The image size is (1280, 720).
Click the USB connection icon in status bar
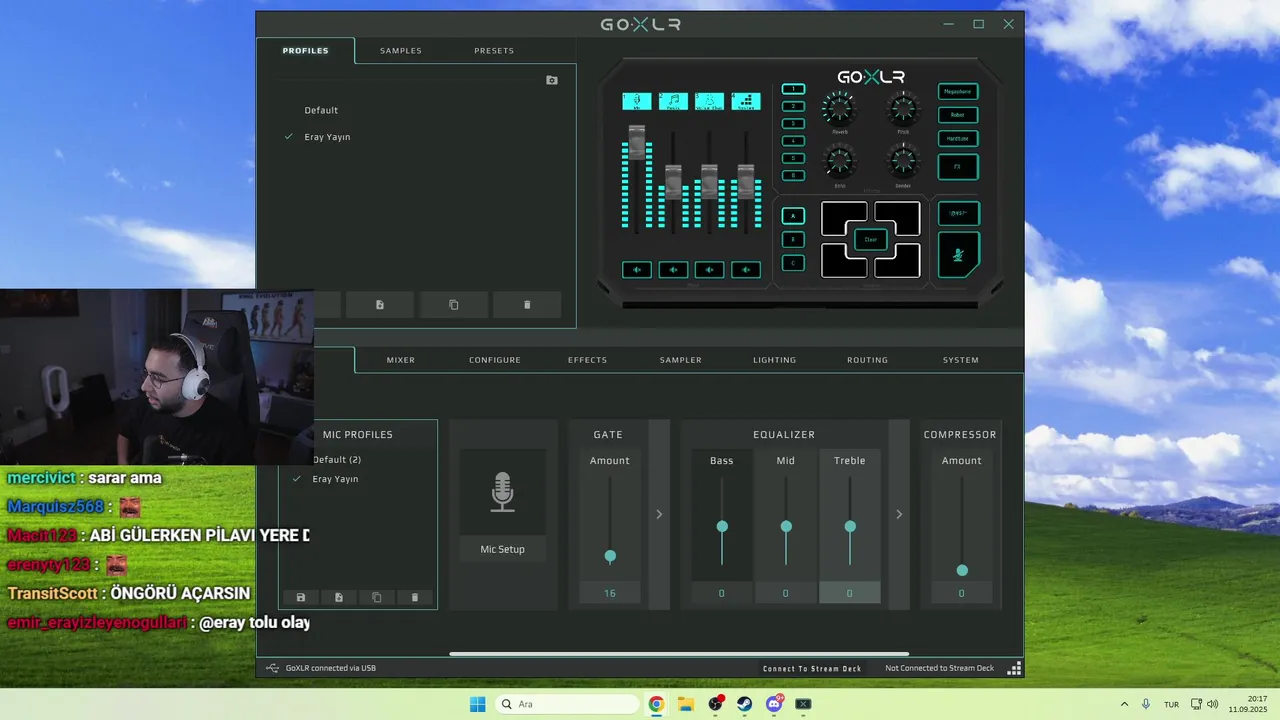272,668
